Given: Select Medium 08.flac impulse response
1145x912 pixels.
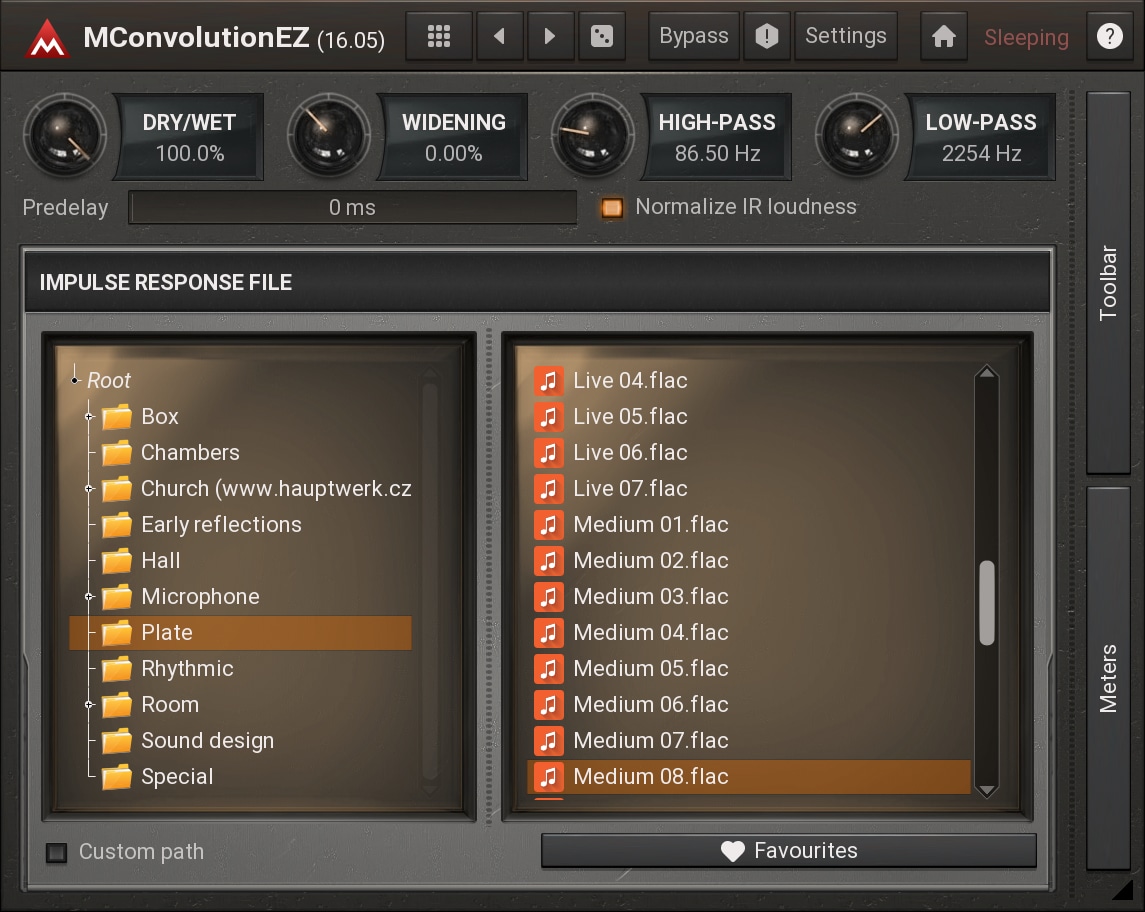Looking at the screenshot, I should (748, 777).
